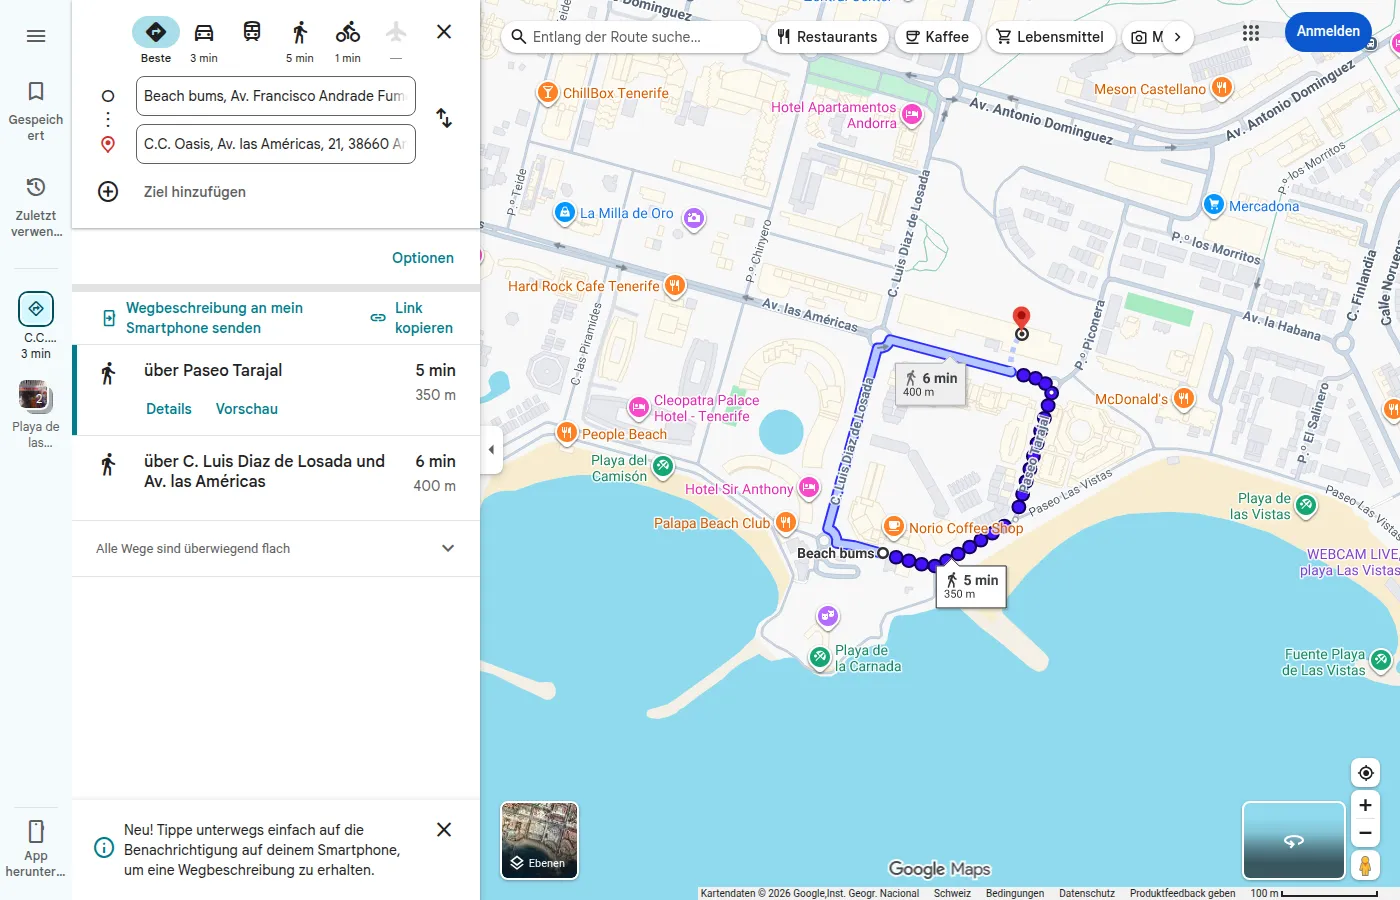
Task: Filter by Restaurants chip
Action: [827, 37]
